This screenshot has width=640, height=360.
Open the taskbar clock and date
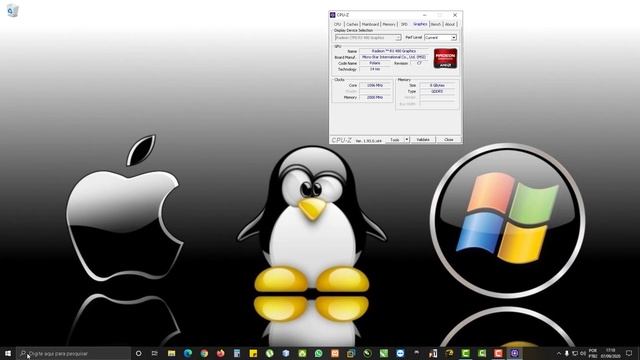point(611,353)
